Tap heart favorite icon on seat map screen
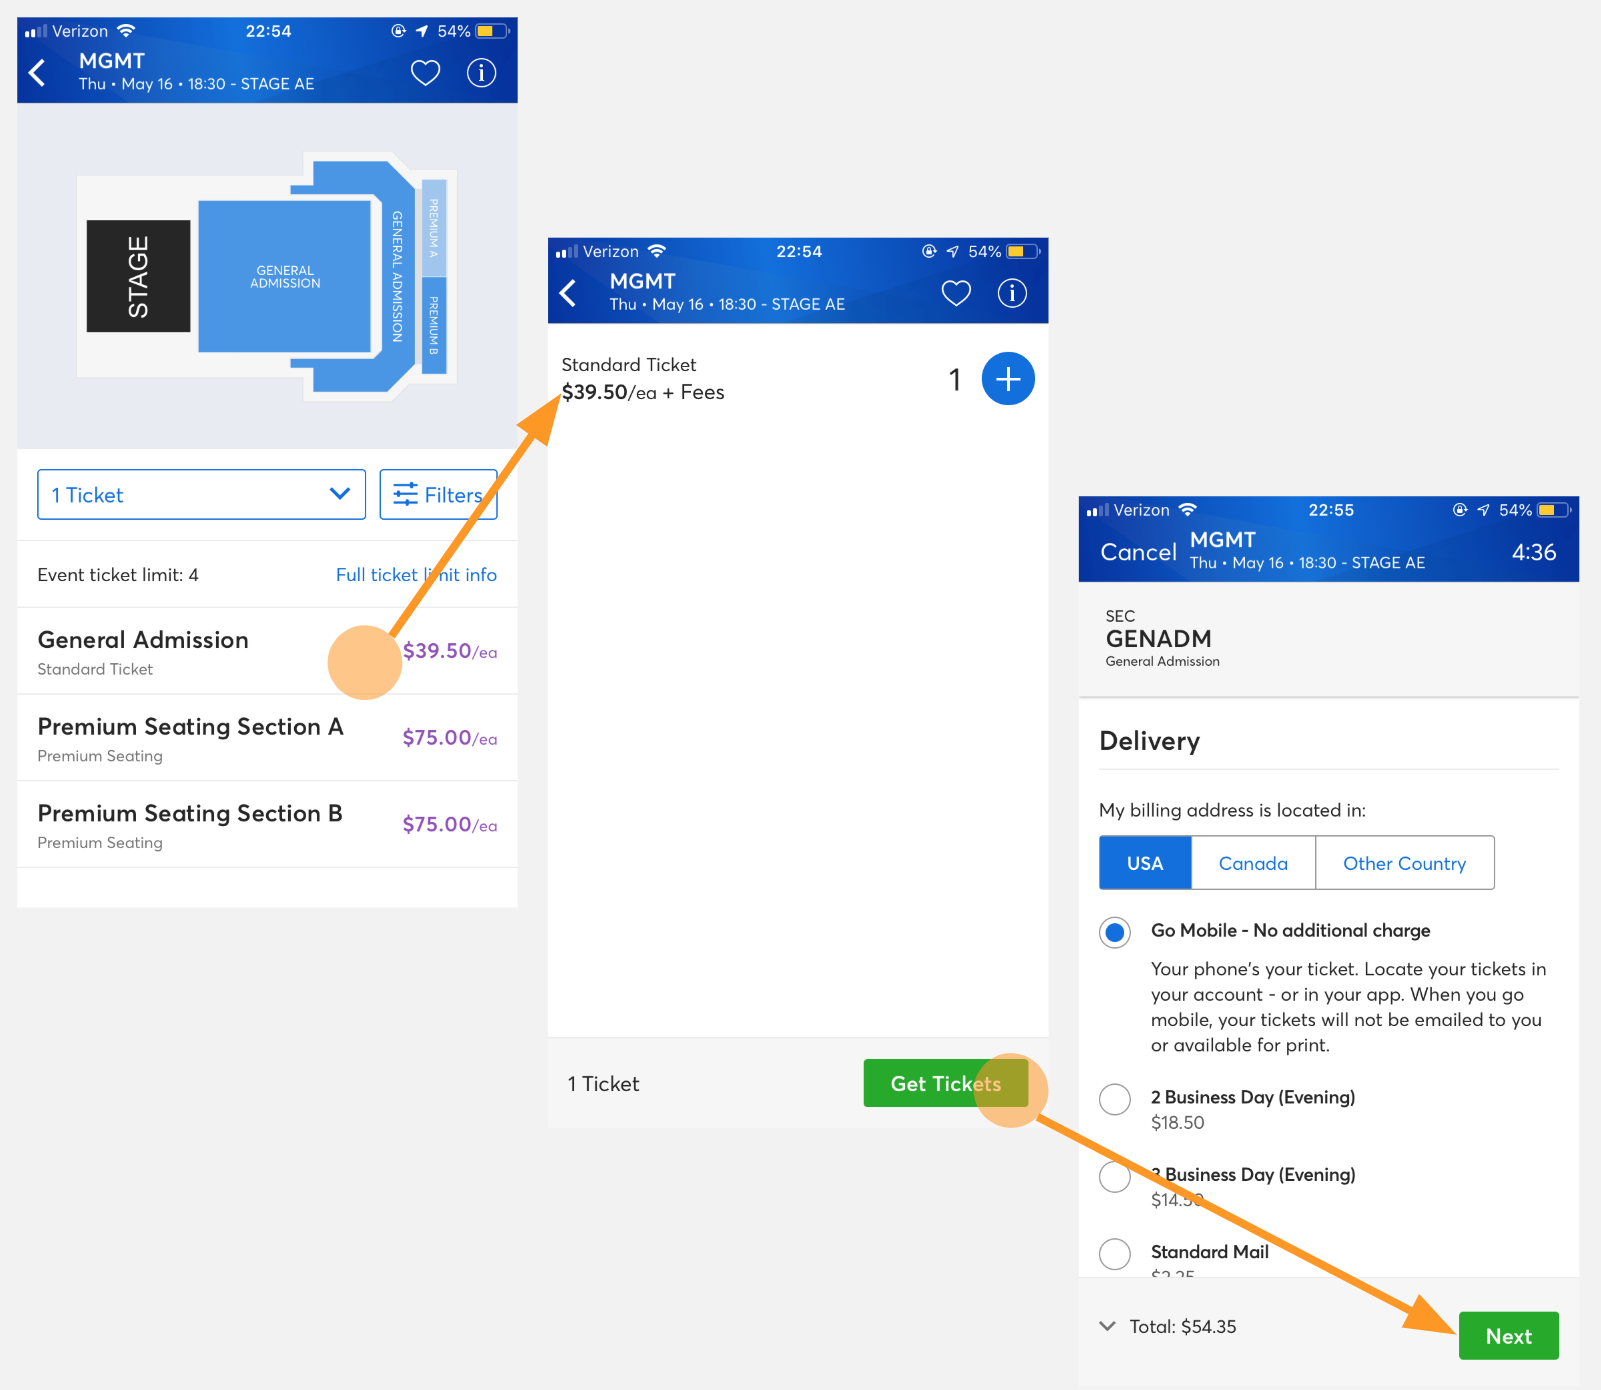Viewport: 1601px width, 1390px height. point(426,73)
